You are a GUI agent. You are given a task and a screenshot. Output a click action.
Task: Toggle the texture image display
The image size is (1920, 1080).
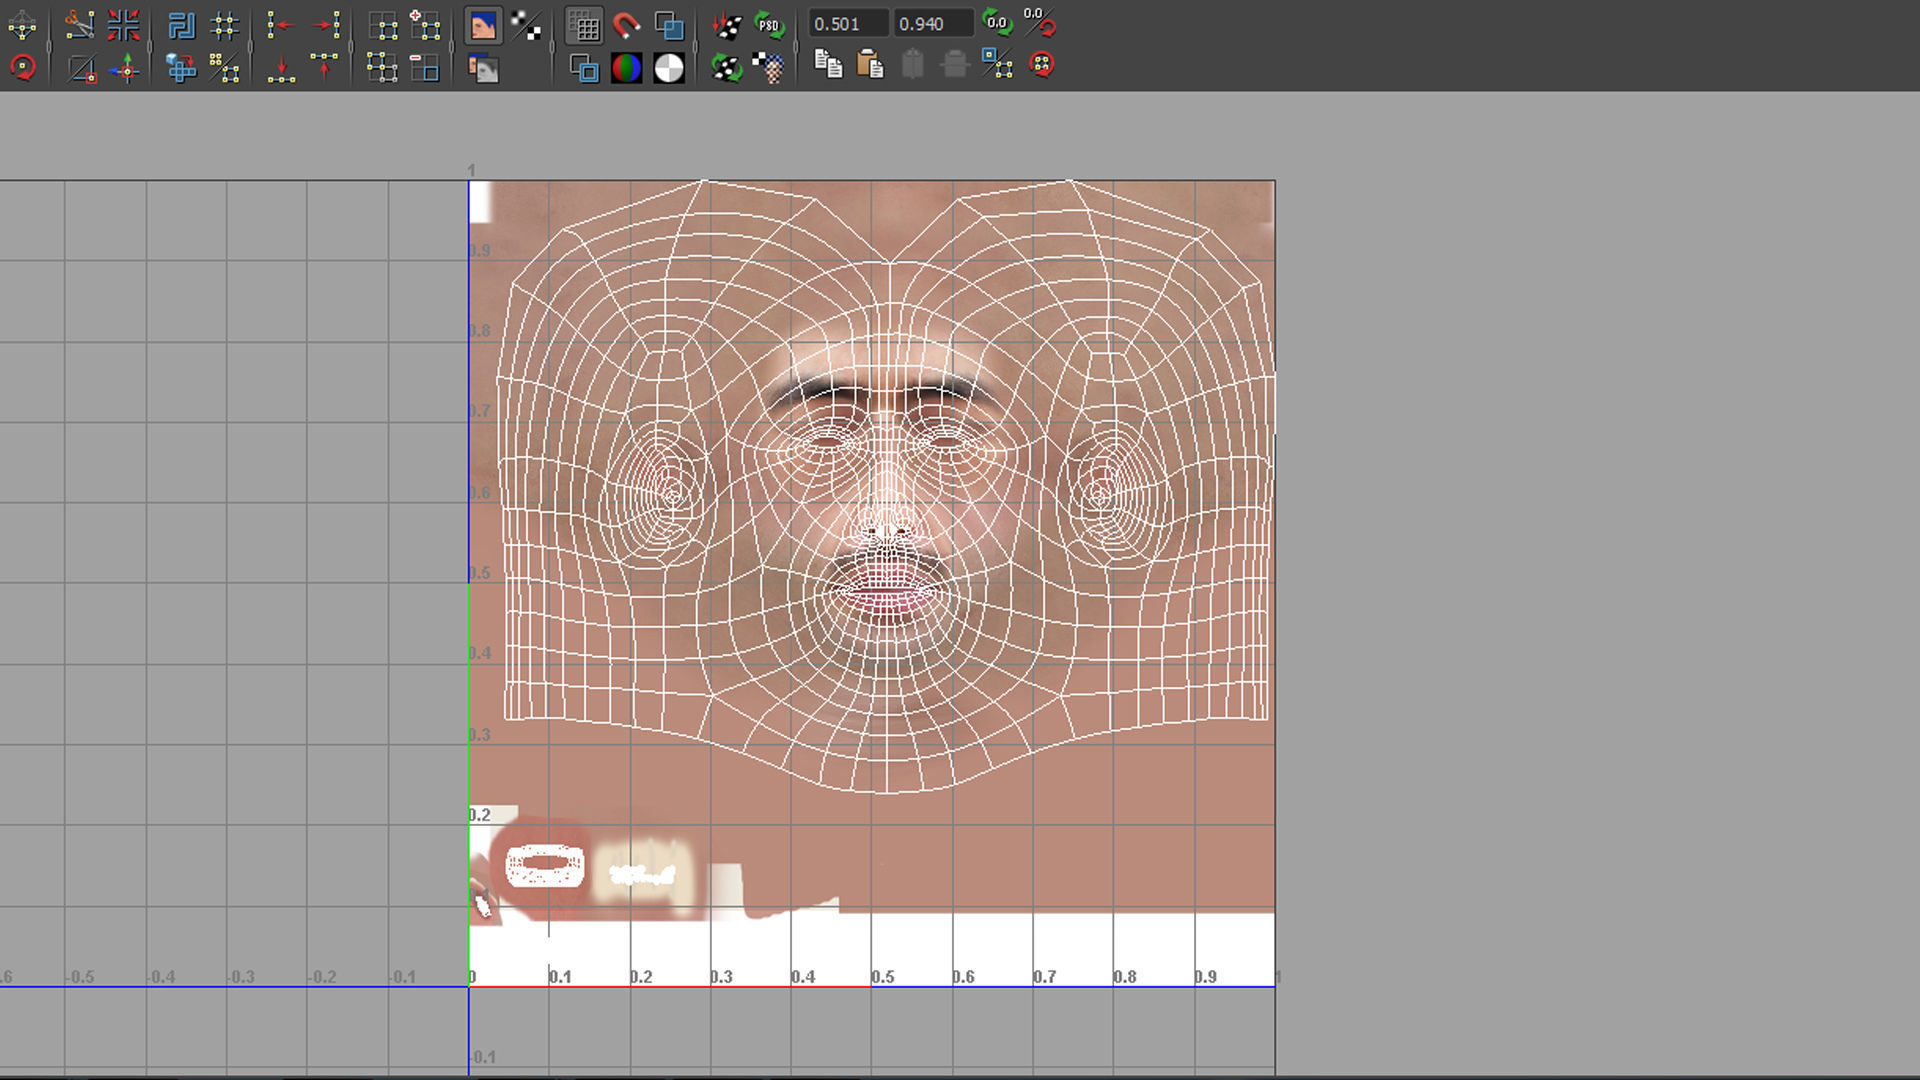[x=483, y=25]
